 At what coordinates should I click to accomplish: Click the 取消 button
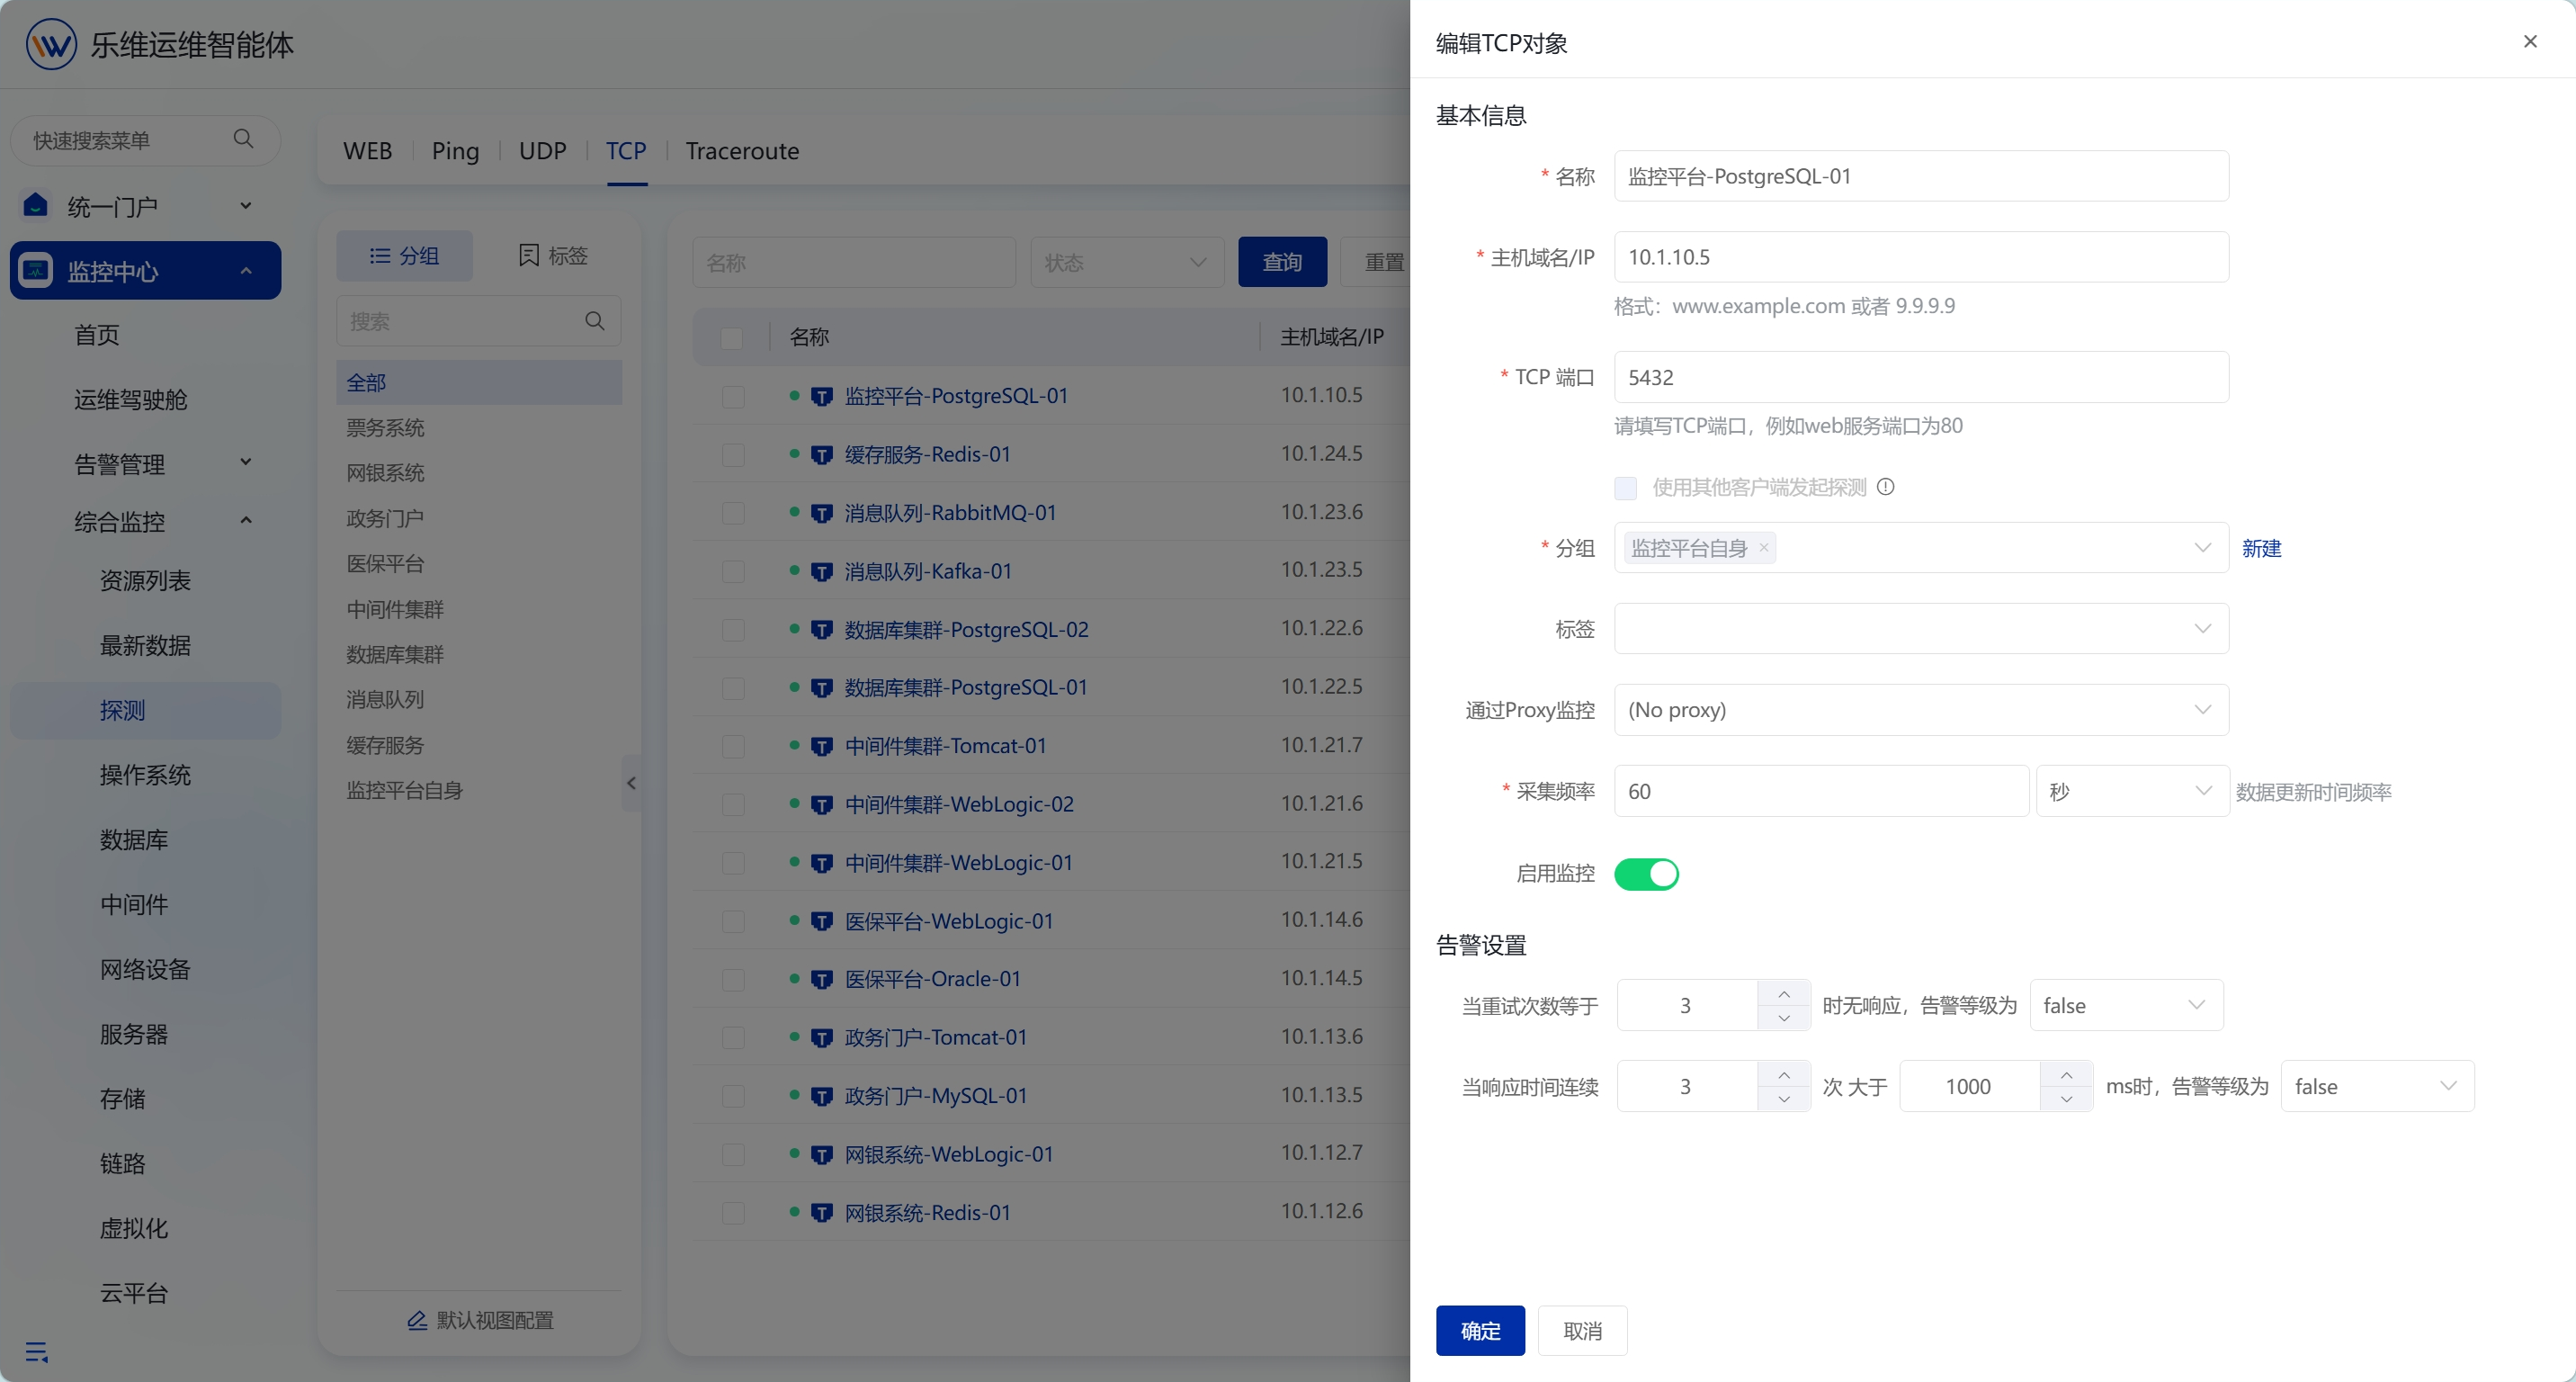pyautogui.click(x=1582, y=1330)
